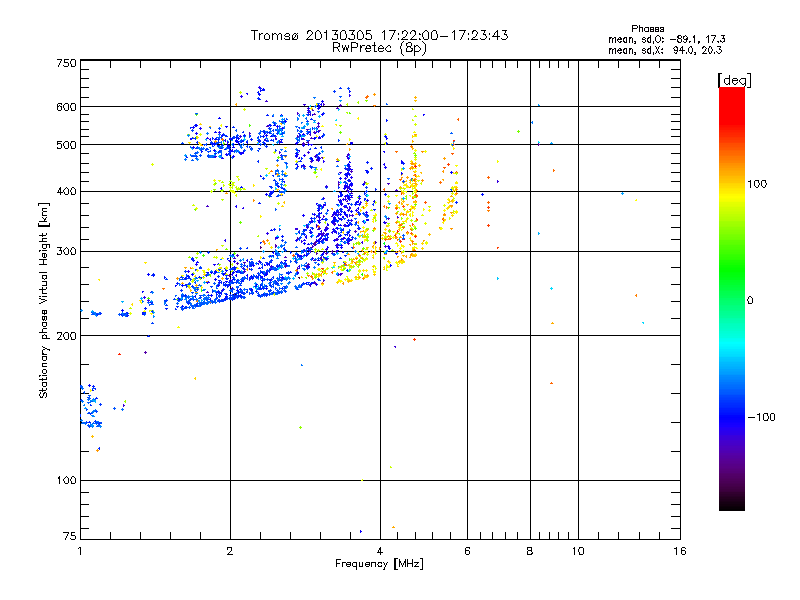This screenshot has height=600, width=800.
Task: Click the 'mean, sd,O: -89.1, 17.3' line
Action: tap(667, 39)
